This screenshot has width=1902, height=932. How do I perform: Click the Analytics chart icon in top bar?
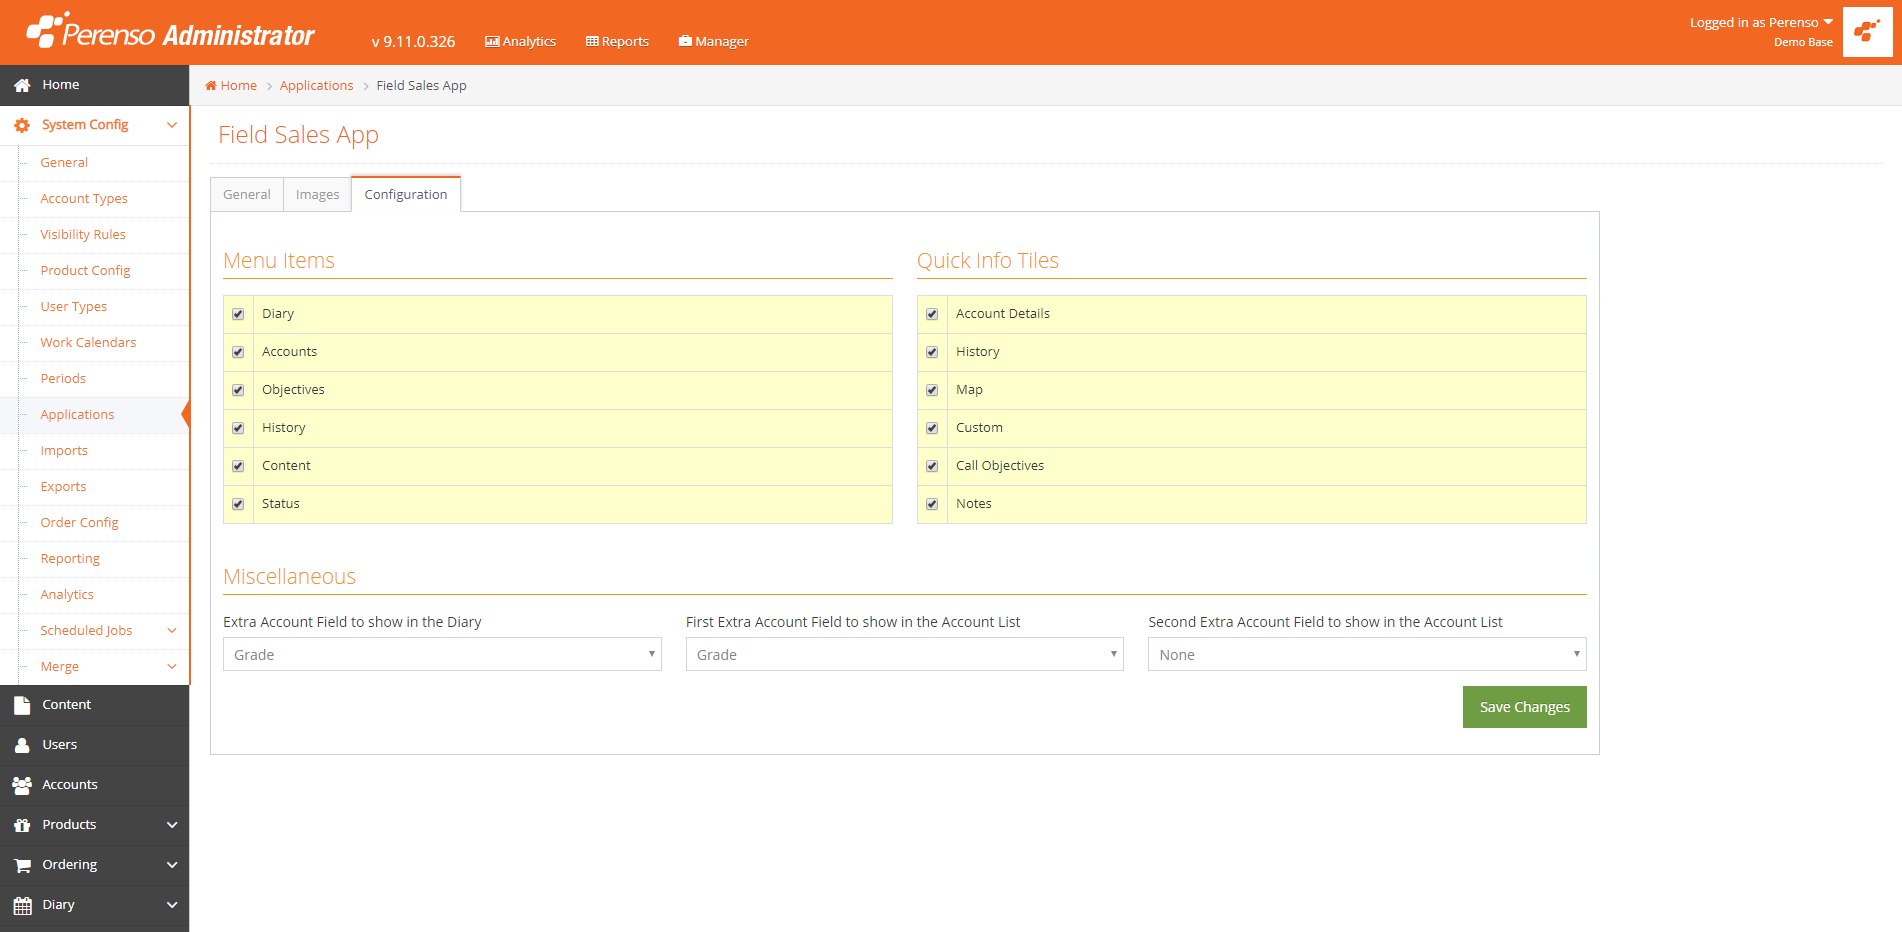pos(492,41)
